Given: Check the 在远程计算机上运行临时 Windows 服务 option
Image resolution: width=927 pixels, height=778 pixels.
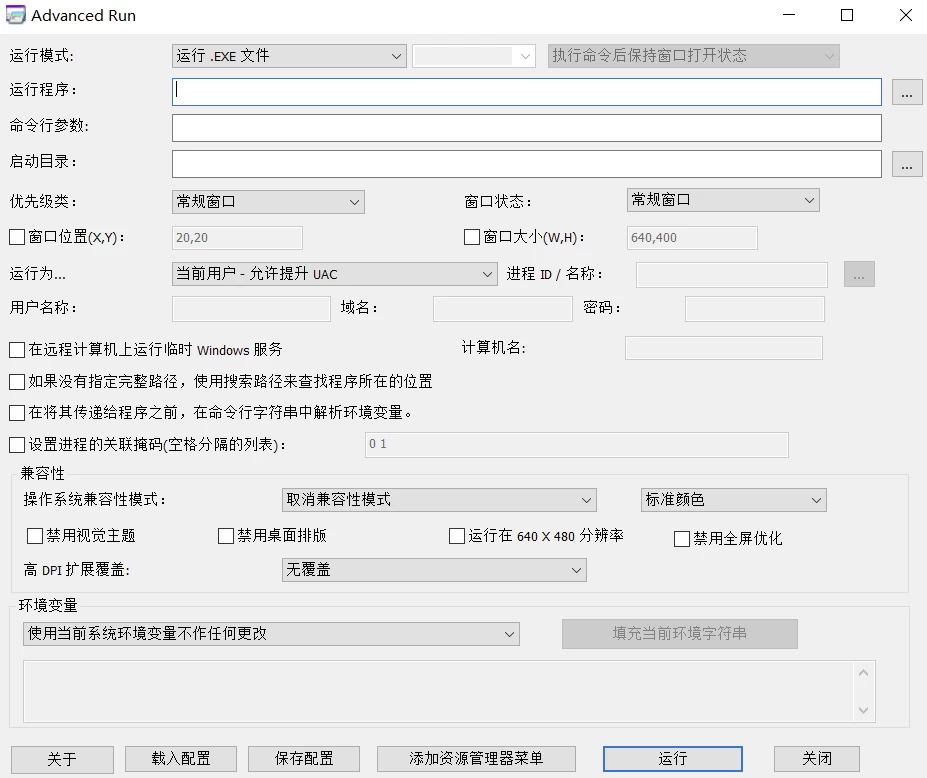Looking at the screenshot, I should tap(16, 350).
